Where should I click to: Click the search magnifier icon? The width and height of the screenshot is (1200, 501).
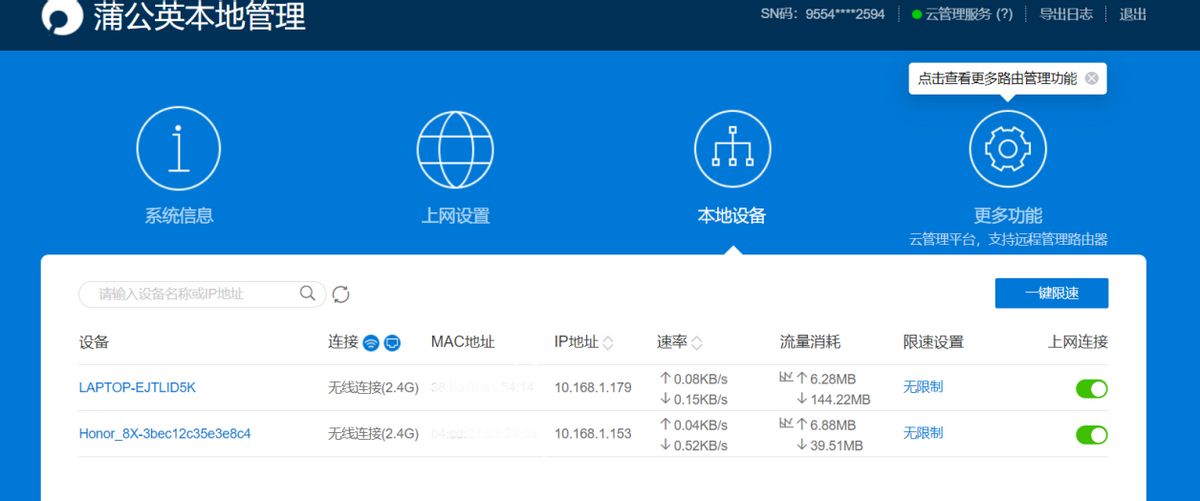click(x=308, y=293)
